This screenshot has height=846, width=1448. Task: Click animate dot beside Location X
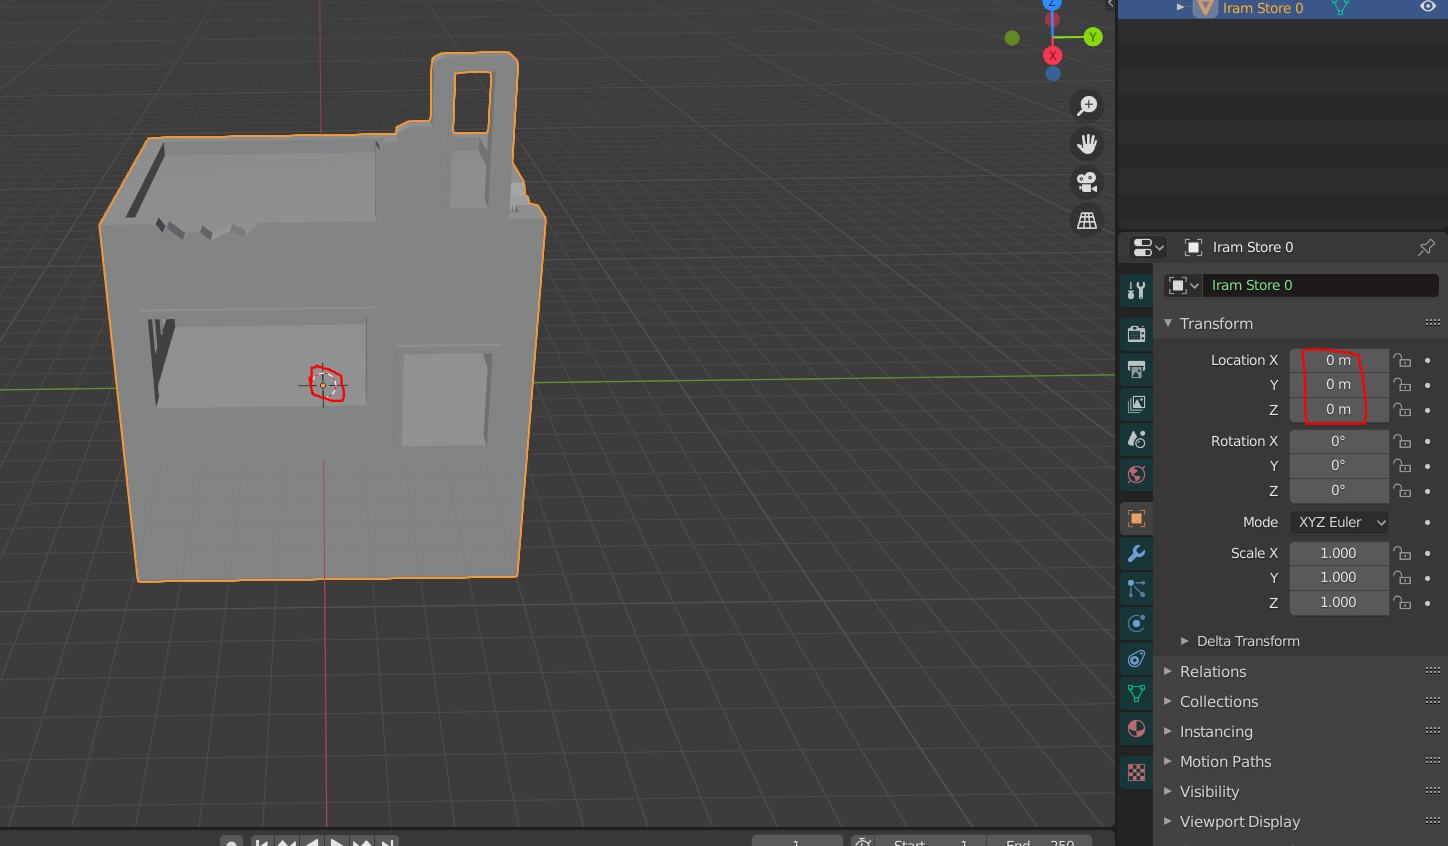tap(1427, 360)
